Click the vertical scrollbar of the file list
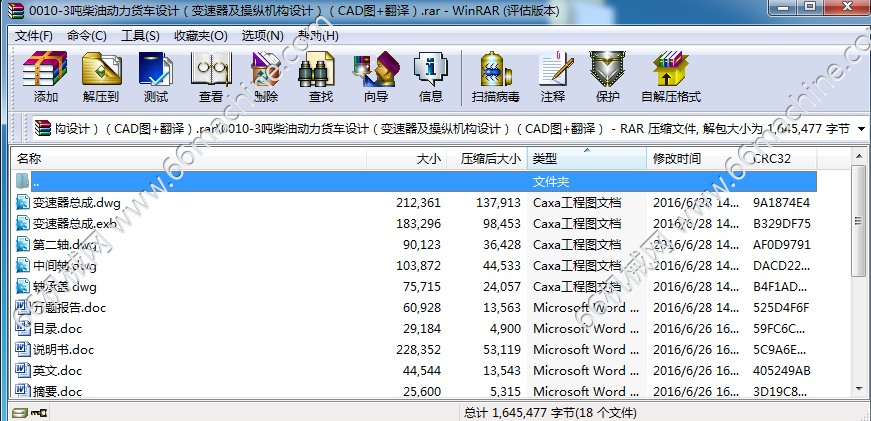This screenshot has height=421, width=871. [860, 272]
